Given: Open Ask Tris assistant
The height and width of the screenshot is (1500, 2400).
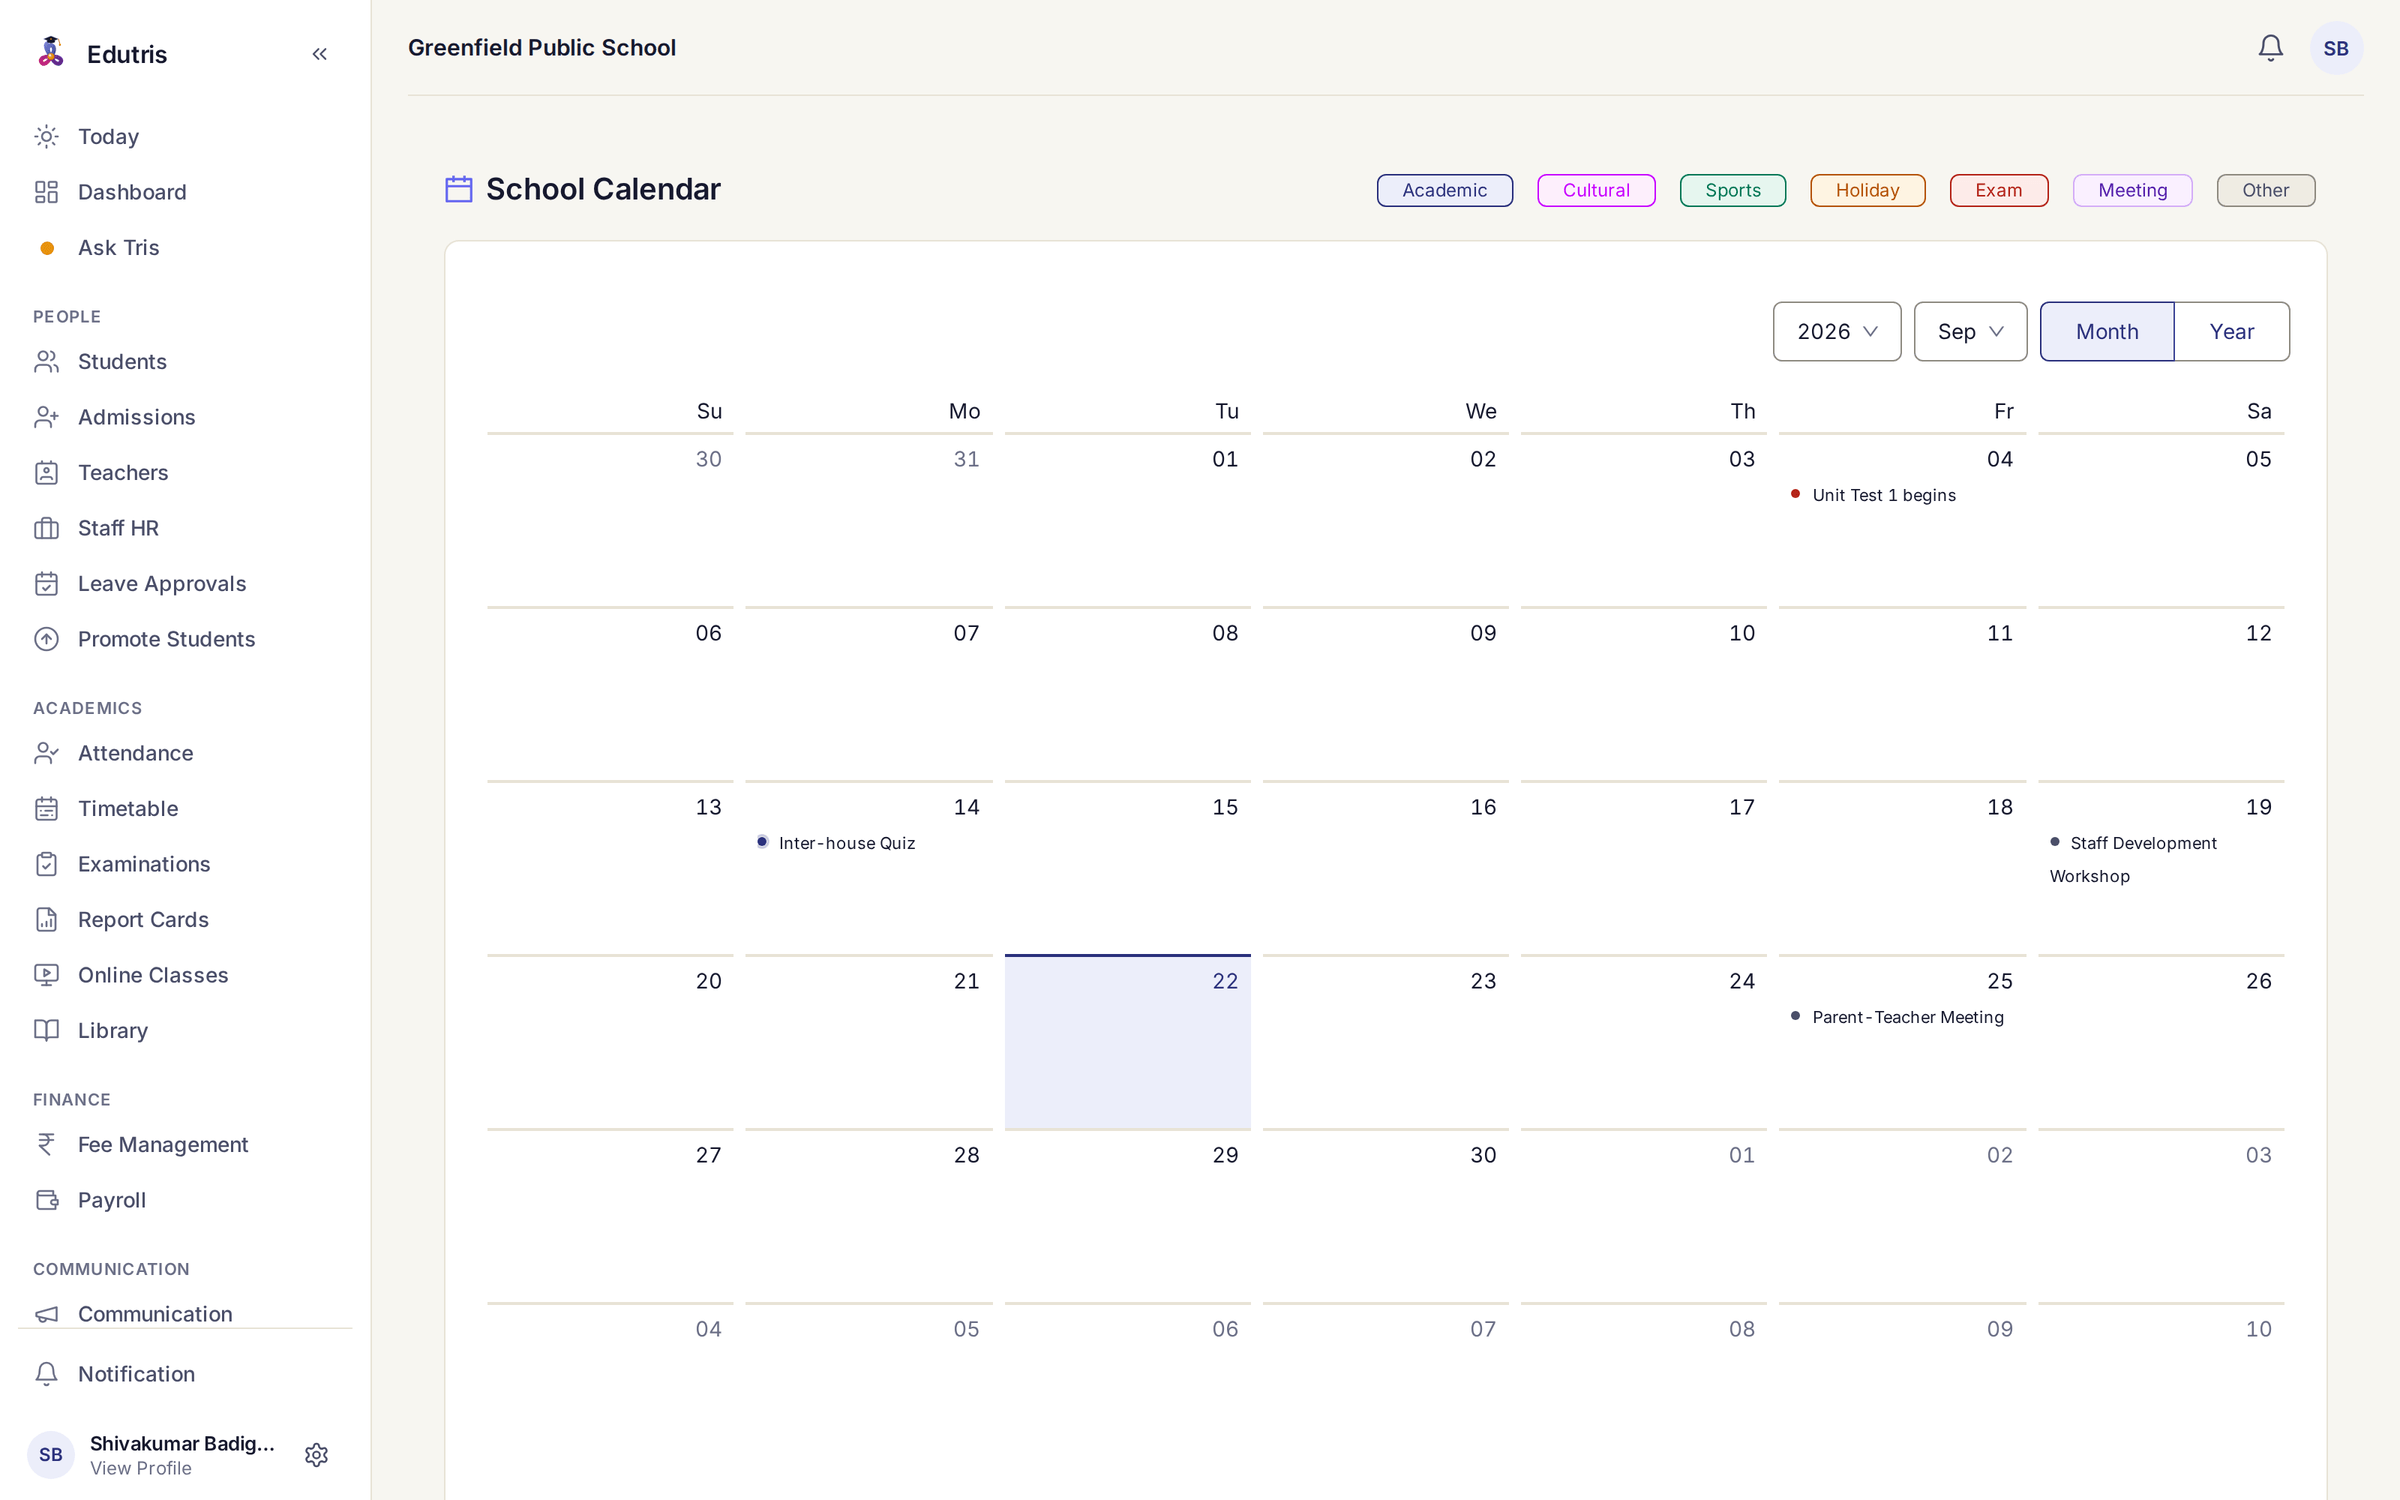Looking at the screenshot, I should click(118, 248).
